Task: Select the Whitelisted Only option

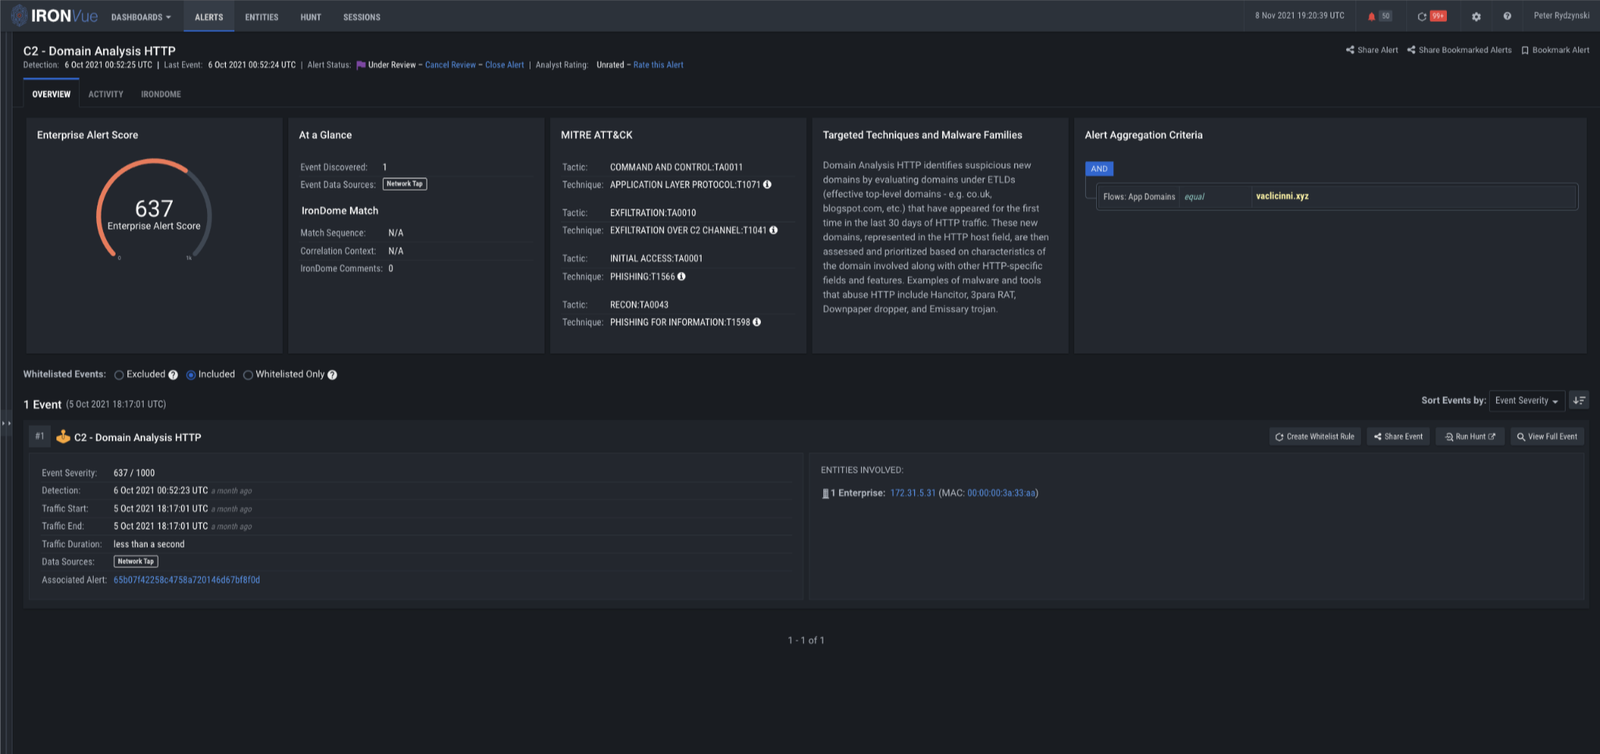Action: pyautogui.click(x=248, y=375)
